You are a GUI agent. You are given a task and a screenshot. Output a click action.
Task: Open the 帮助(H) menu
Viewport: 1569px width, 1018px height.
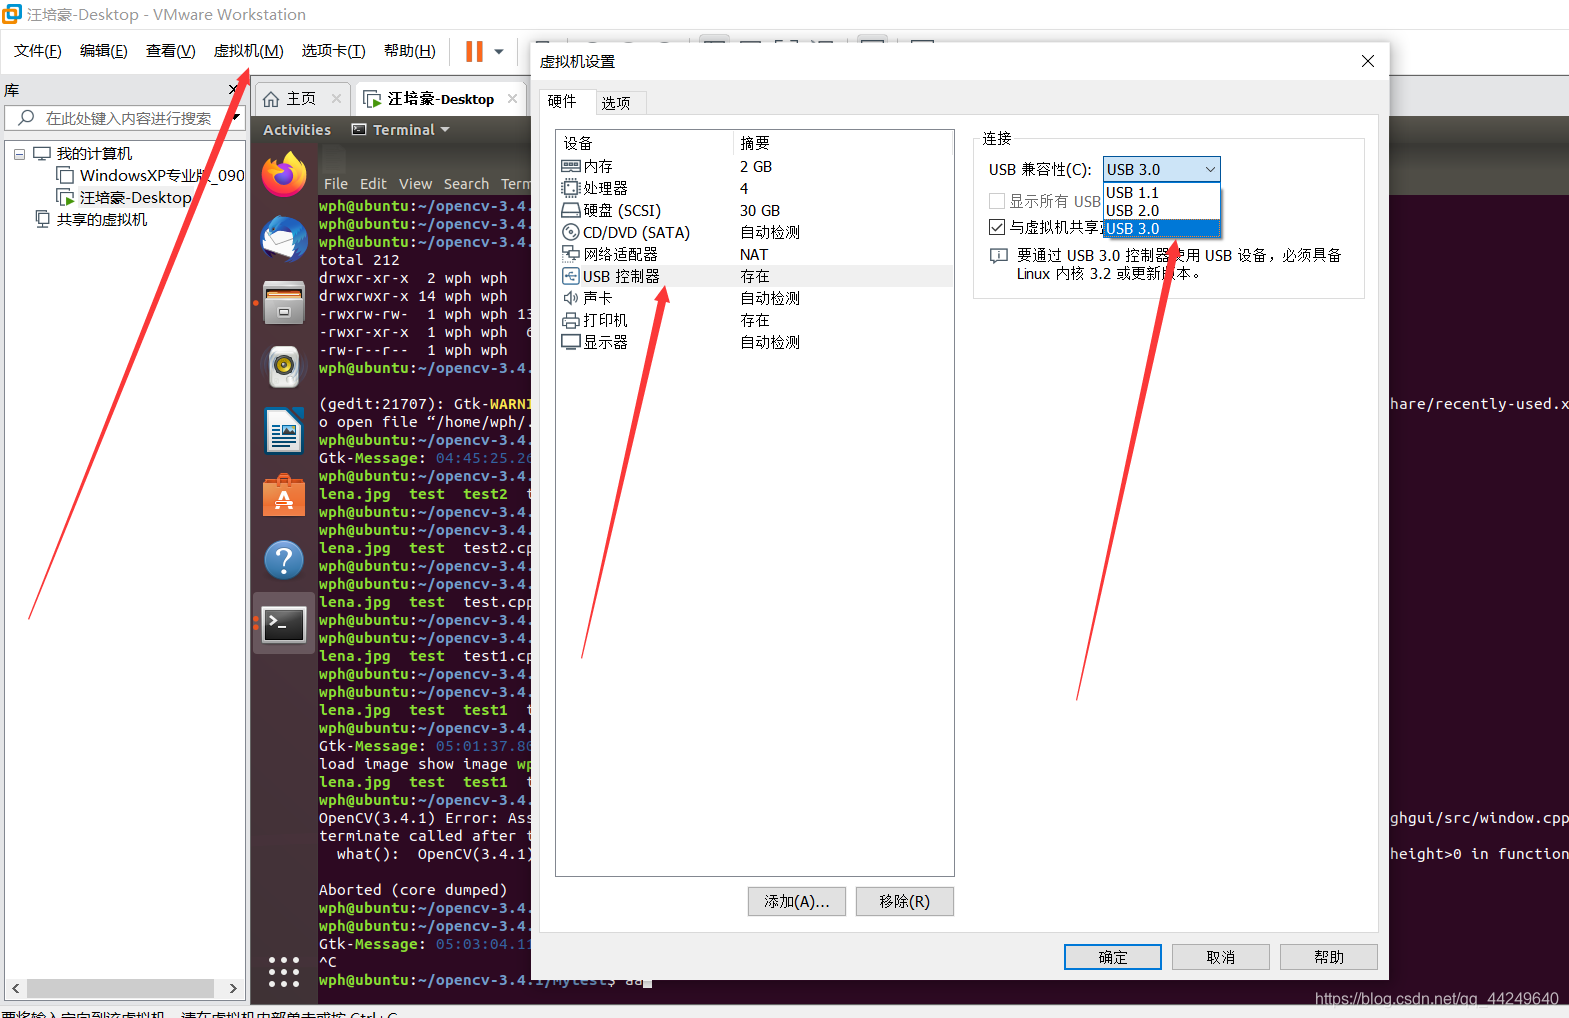410,51
